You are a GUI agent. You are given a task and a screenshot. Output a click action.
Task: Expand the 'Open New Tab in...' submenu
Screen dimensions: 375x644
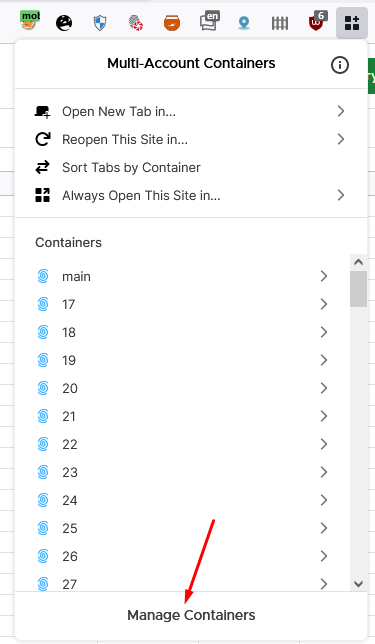coord(191,111)
